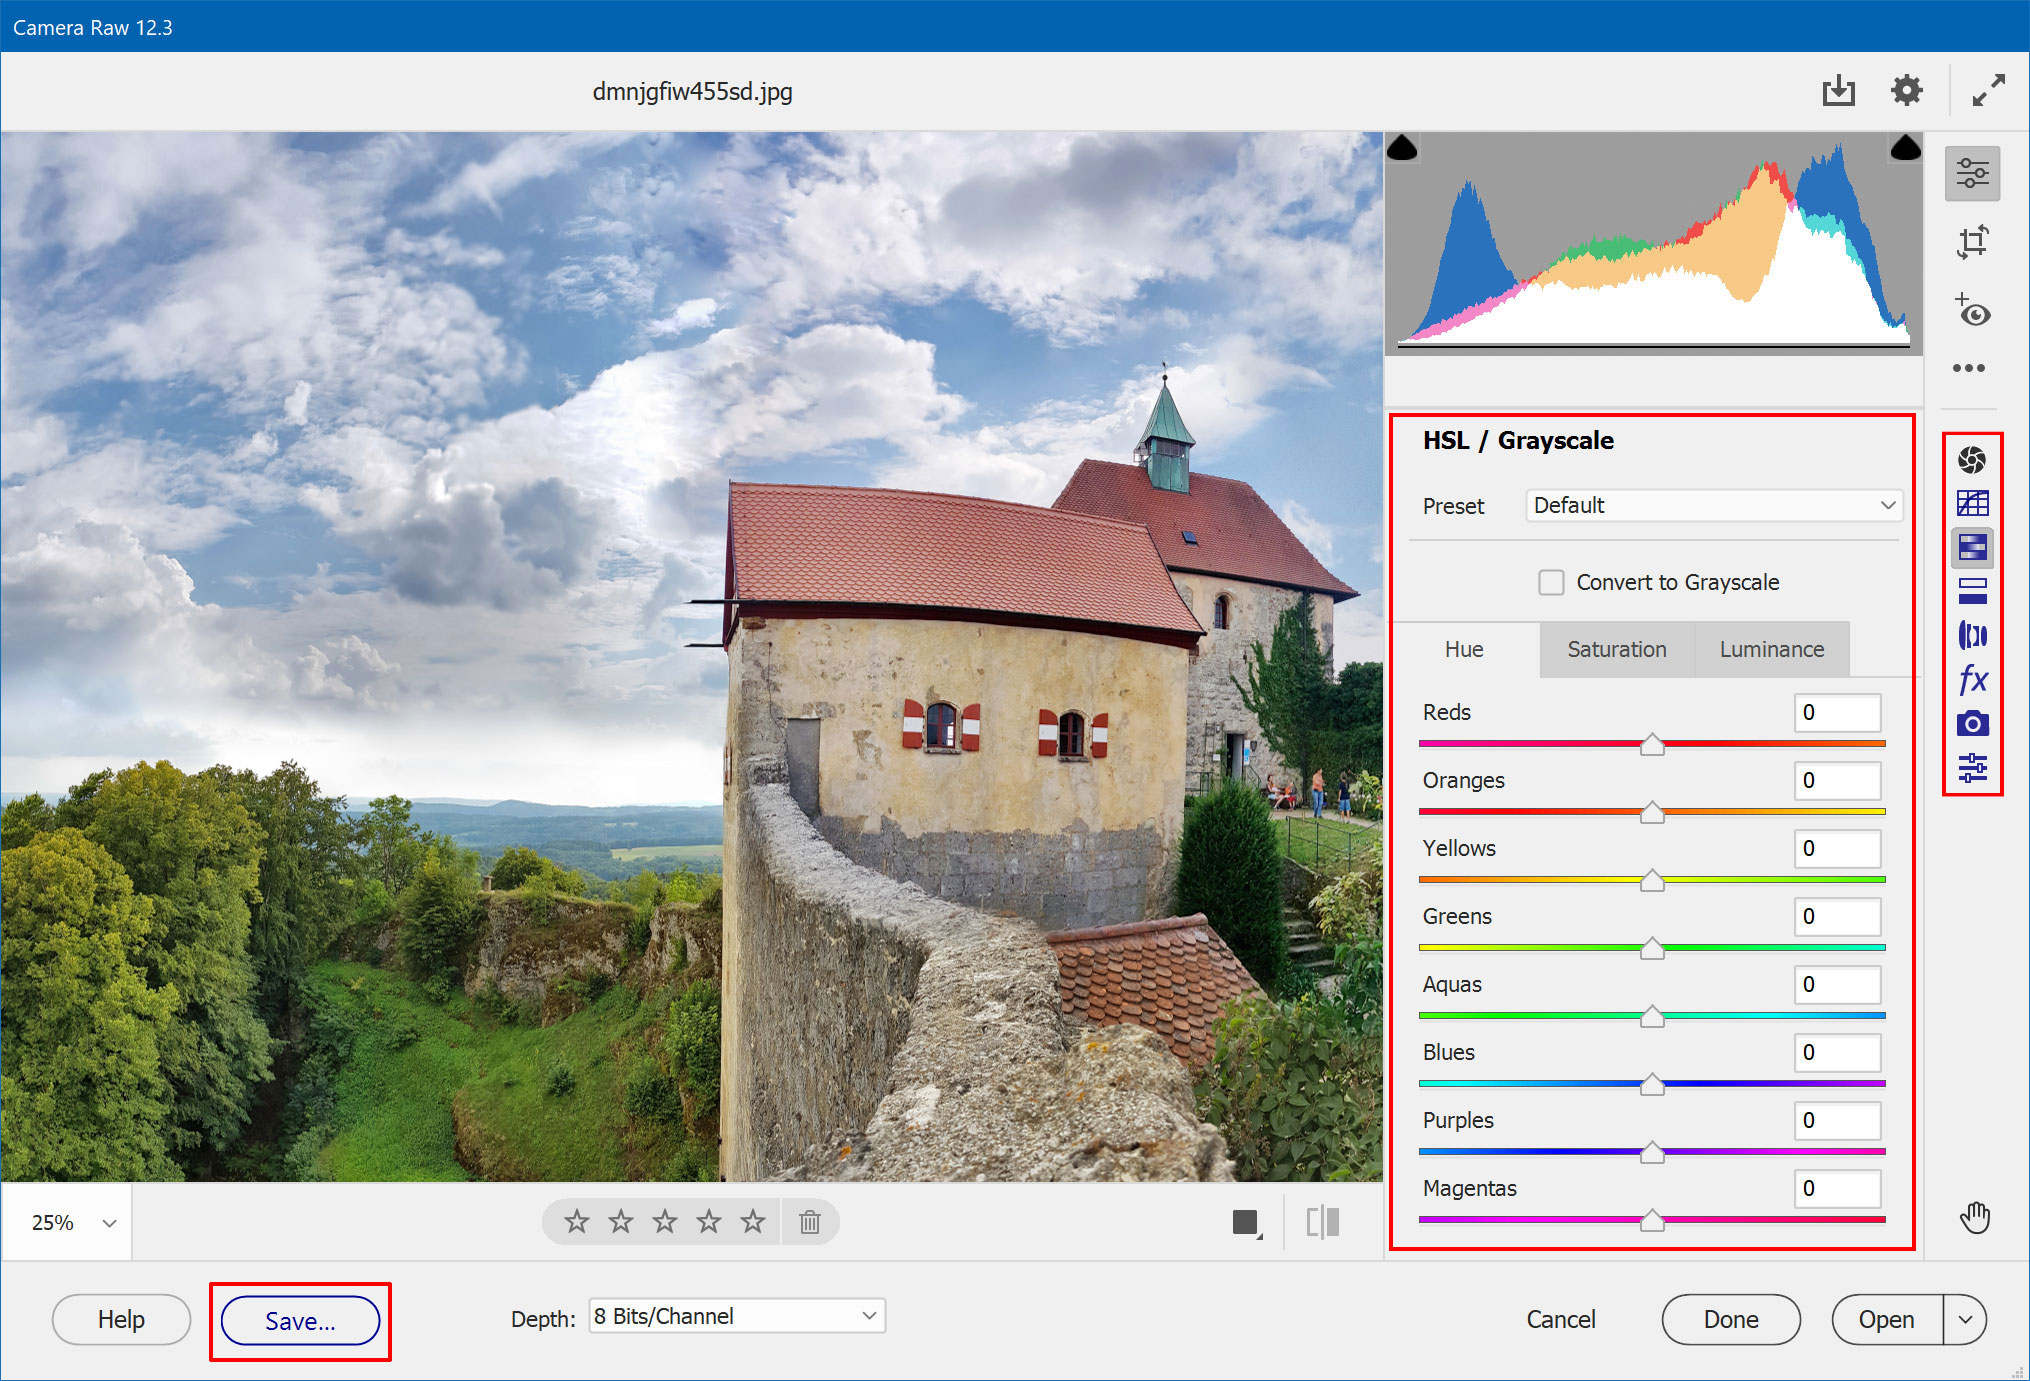Screen dimensions: 2030x1381
Task: Click the Save... button
Action: 300,1321
